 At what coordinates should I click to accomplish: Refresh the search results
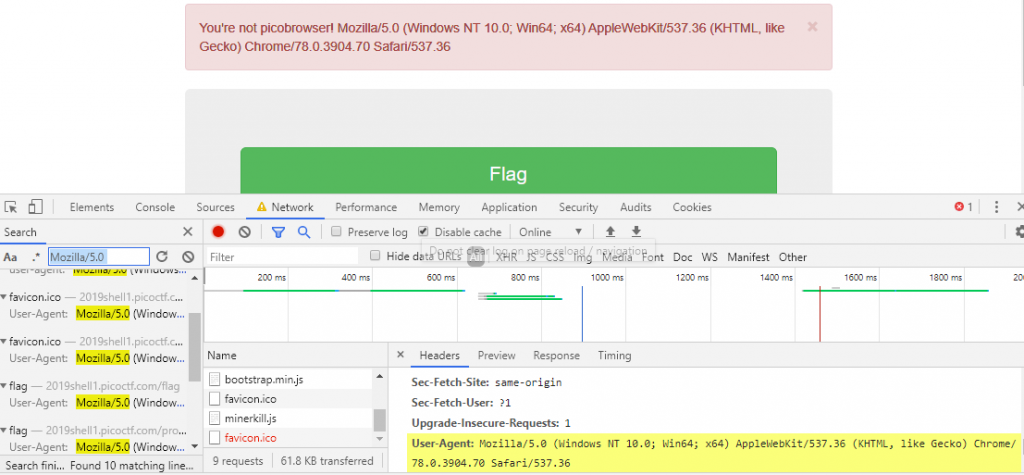(x=162, y=257)
